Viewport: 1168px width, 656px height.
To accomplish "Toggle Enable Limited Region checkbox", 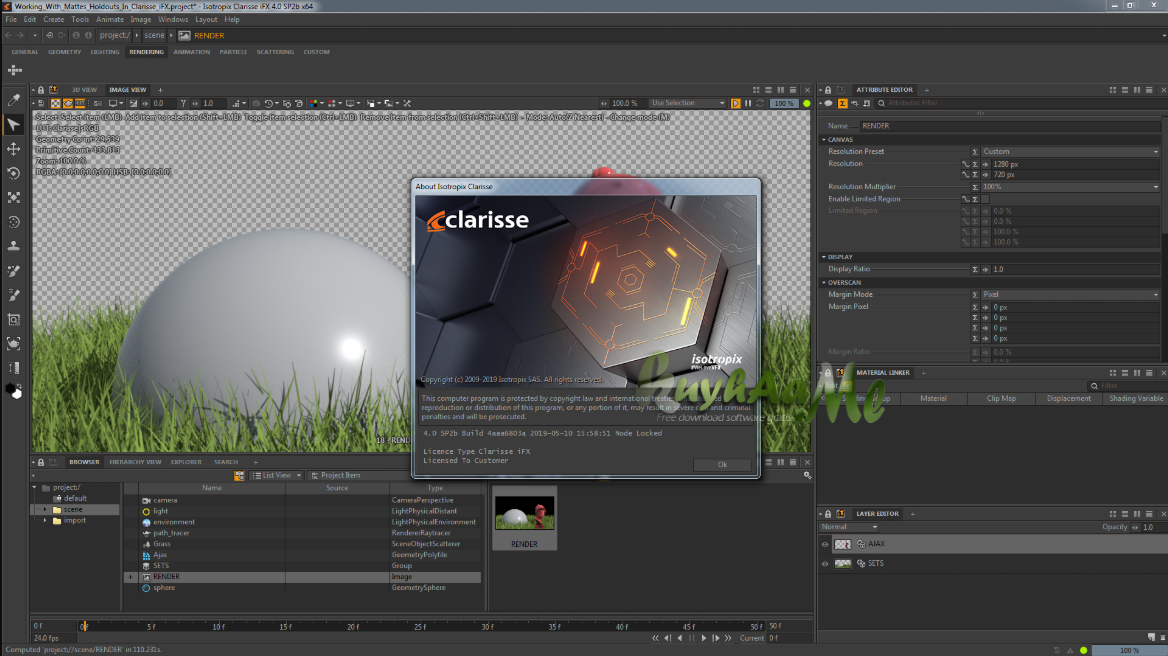I will pos(985,199).
